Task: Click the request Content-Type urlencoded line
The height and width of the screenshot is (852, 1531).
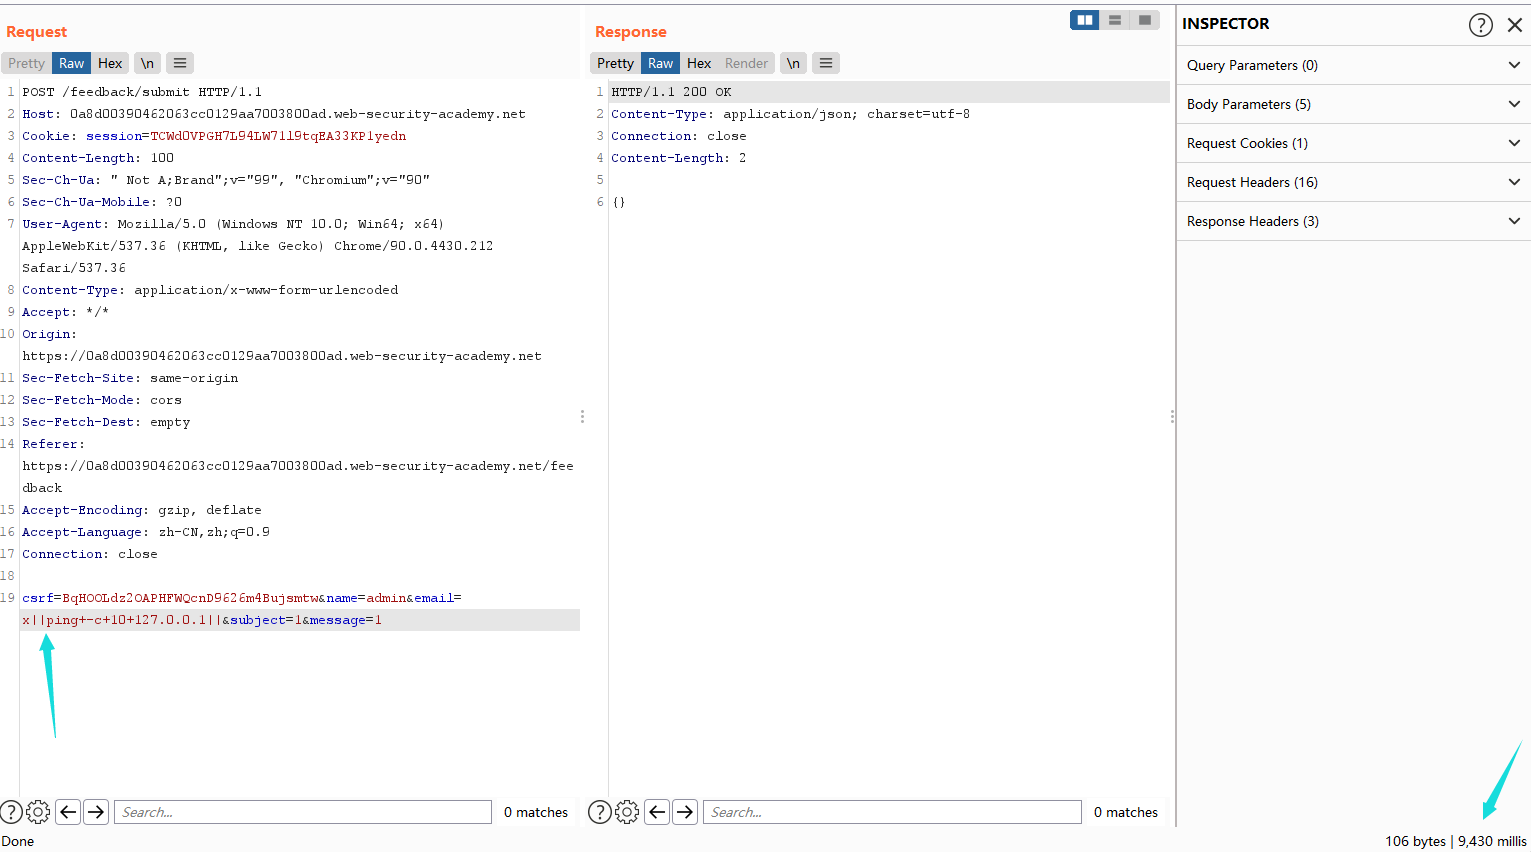Action: 210,290
